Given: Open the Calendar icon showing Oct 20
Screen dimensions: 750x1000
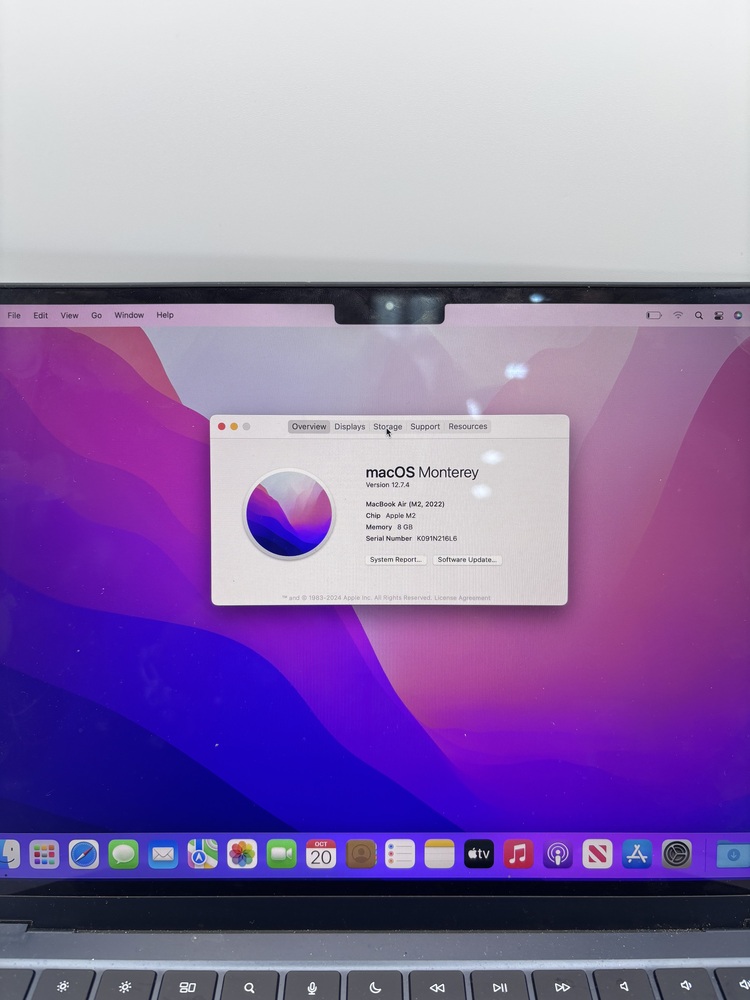Looking at the screenshot, I should click(321, 854).
